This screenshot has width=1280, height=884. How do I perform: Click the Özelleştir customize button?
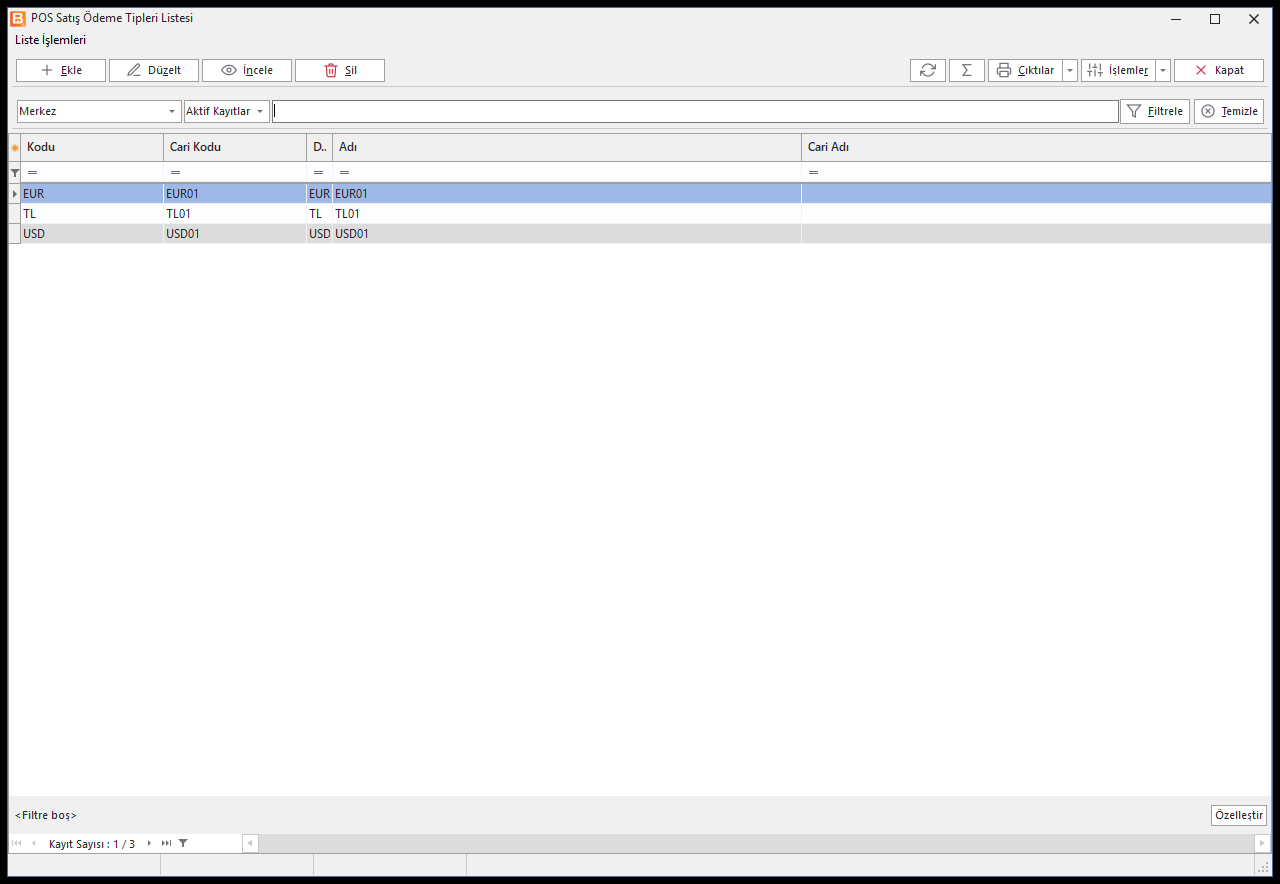1238,815
